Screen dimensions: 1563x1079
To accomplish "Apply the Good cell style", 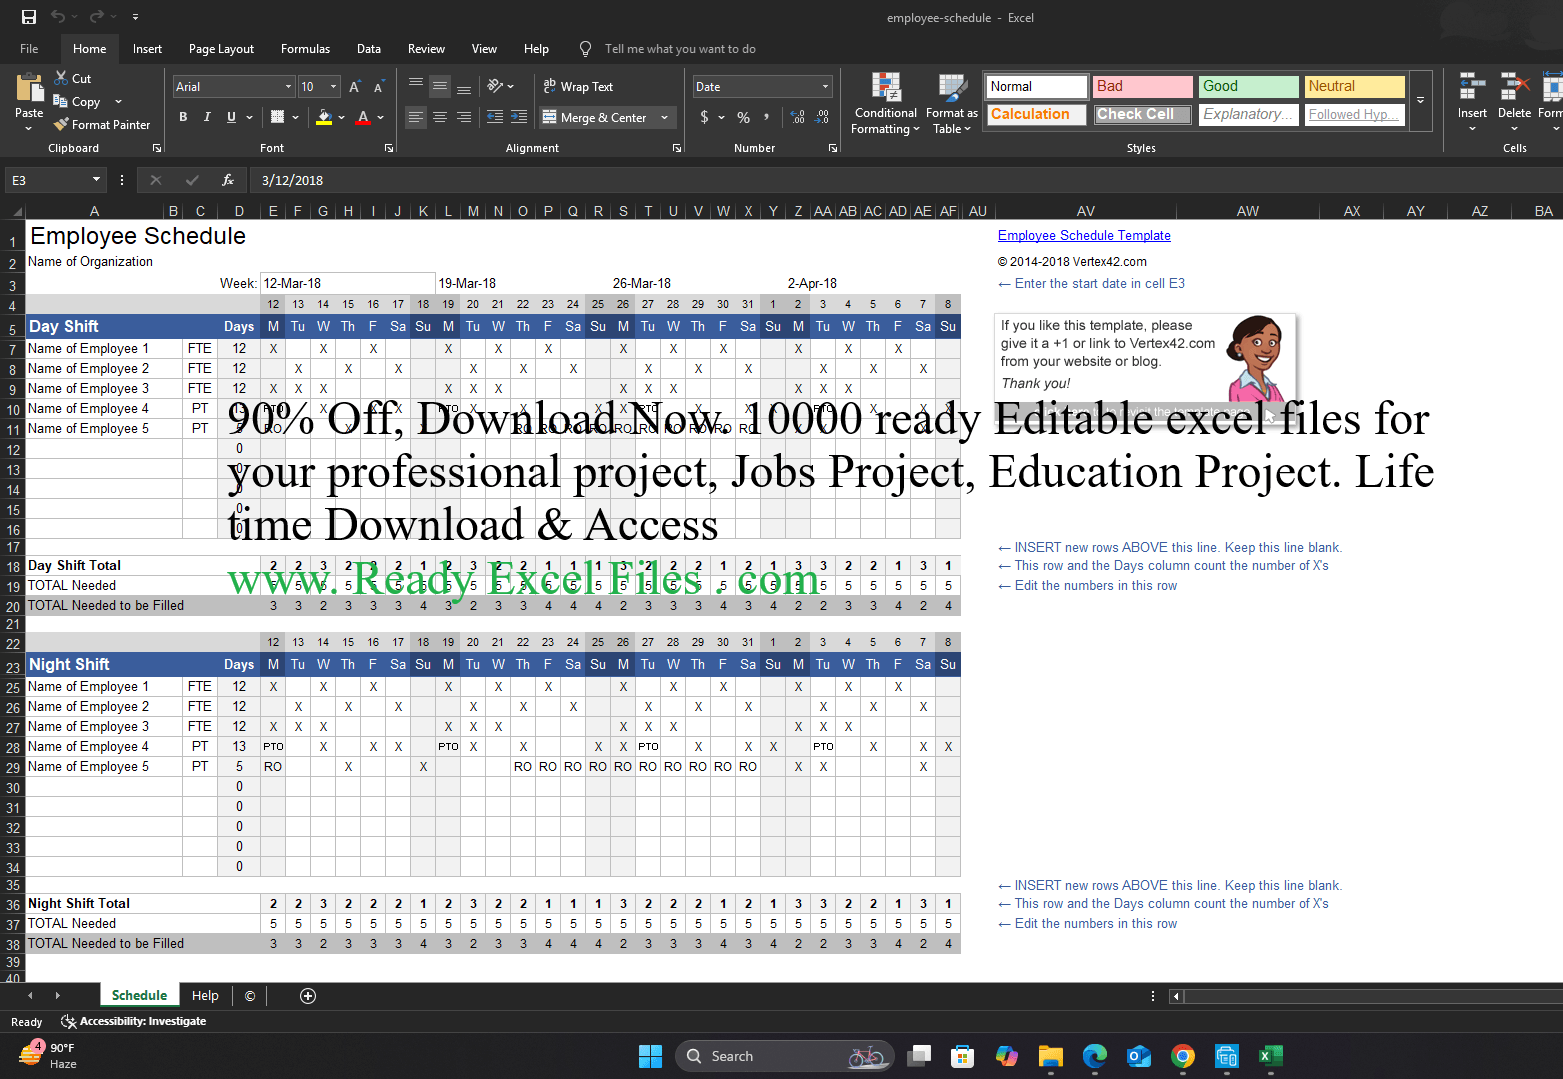I will click(x=1248, y=86).
